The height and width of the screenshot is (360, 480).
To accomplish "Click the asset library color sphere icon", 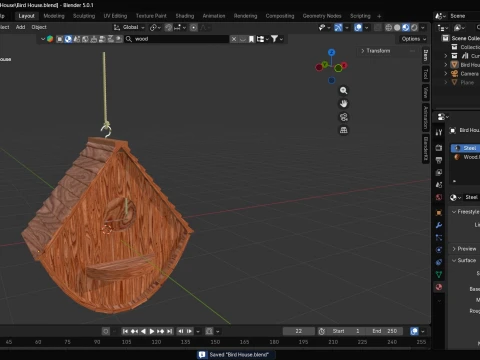I will pyautogui.click(x=50, y=39).
